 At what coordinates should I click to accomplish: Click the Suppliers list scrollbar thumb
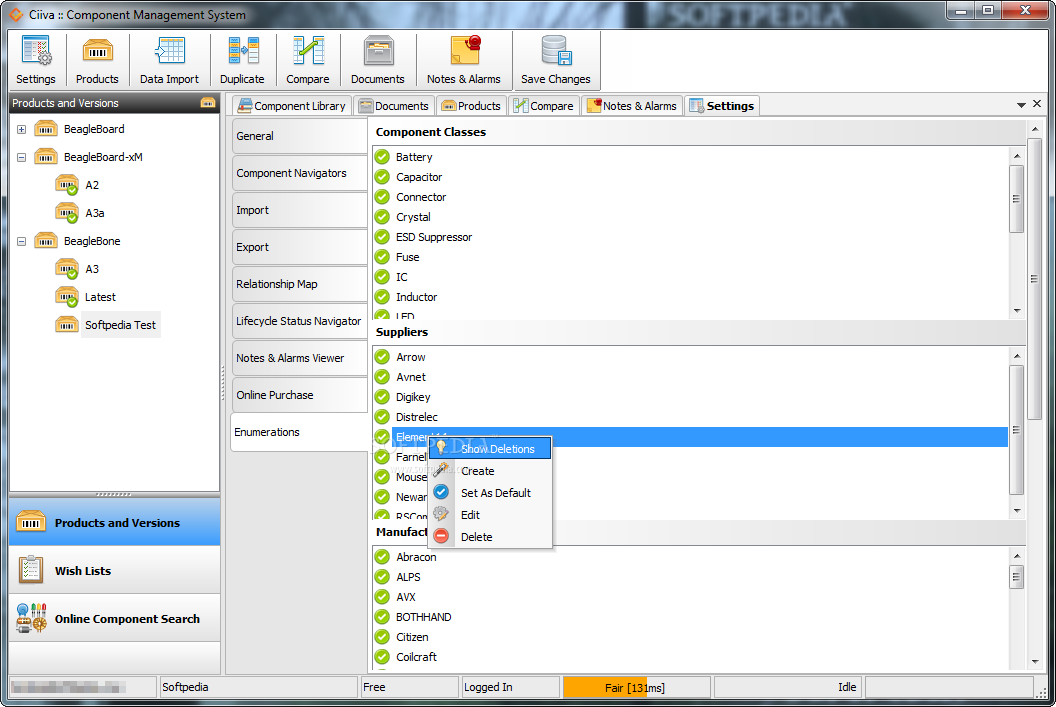1017,430
